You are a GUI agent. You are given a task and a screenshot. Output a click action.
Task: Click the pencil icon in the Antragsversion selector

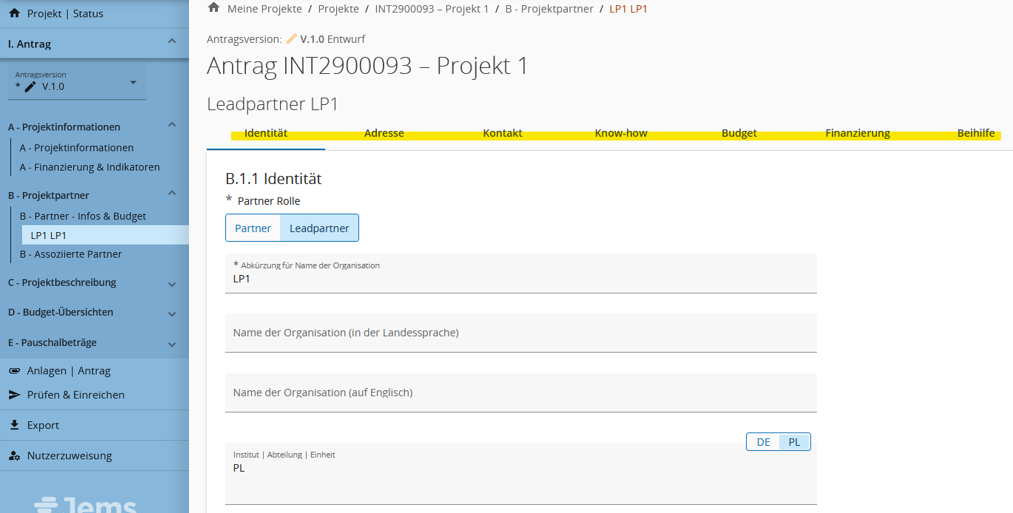coord(30,87)
